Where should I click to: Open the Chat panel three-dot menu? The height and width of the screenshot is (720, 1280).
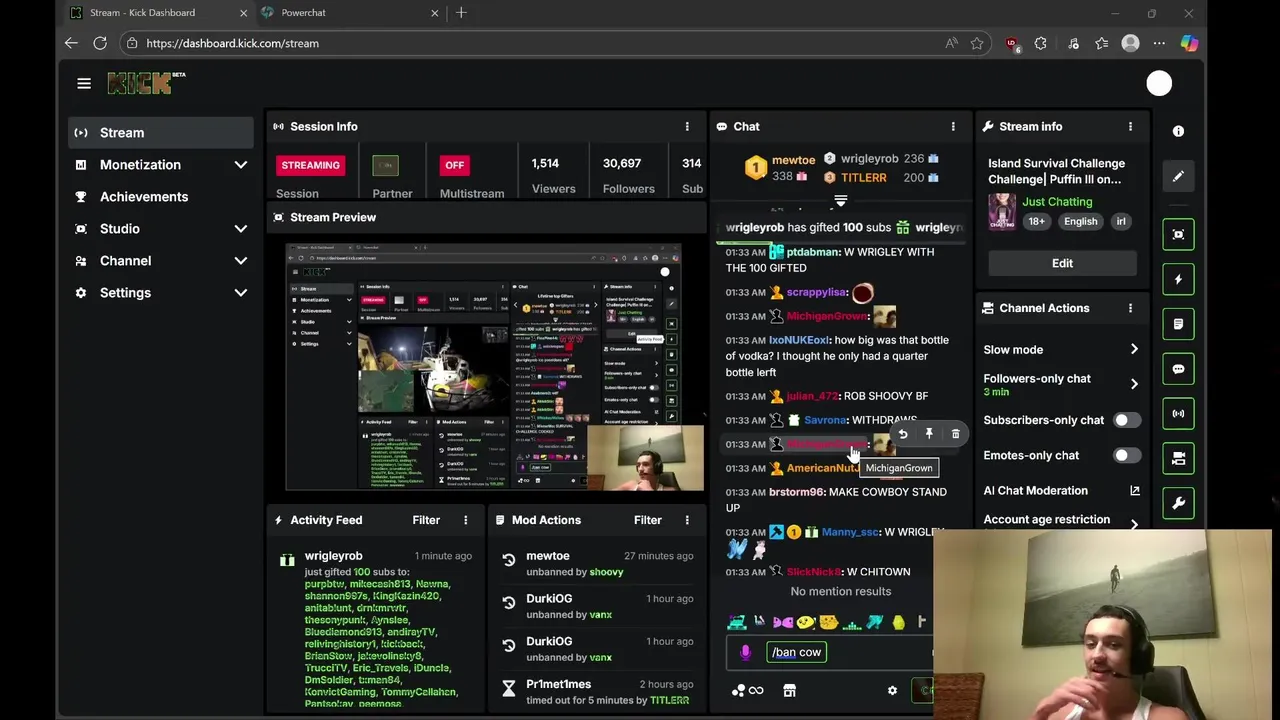(953, 127)
